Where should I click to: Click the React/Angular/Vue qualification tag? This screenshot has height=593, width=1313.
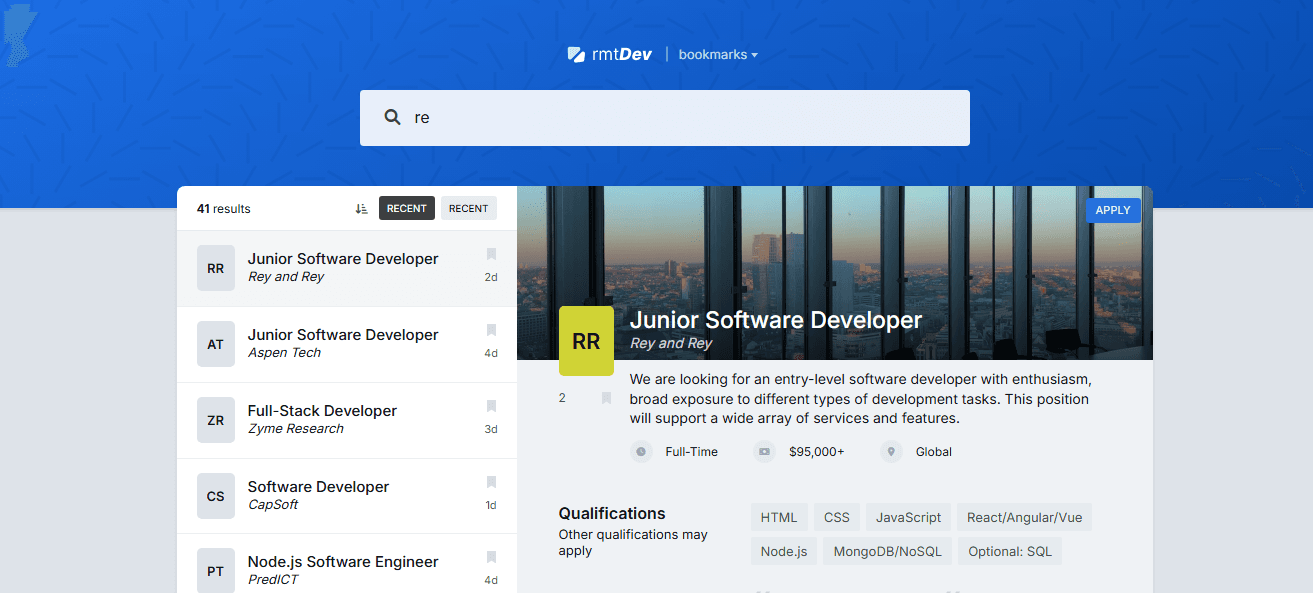pyautogui.click(x=1025, y=517)
